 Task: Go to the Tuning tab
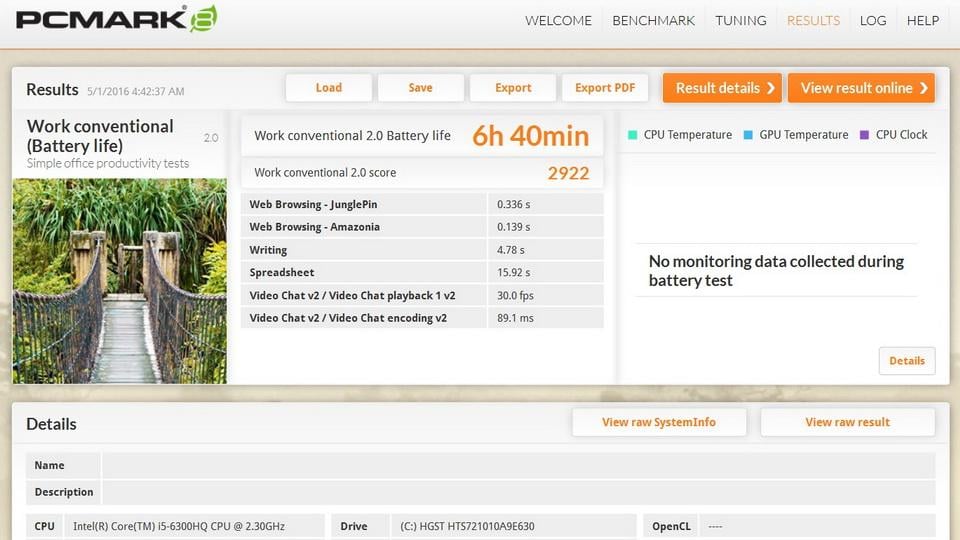[x=741, y=21]
